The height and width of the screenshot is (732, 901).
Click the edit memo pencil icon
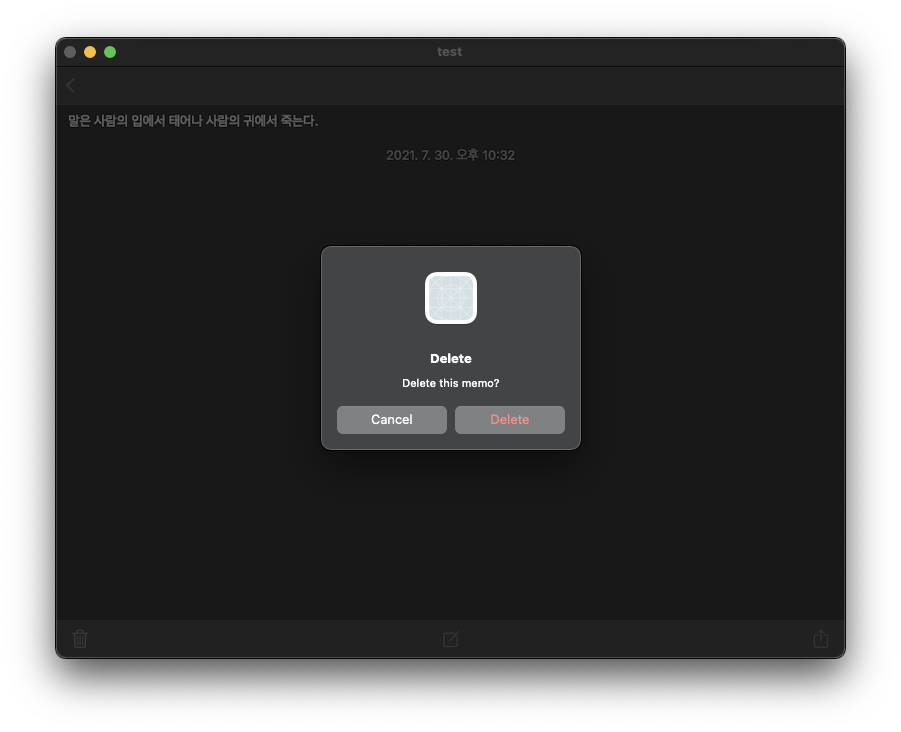click(451, 638)
